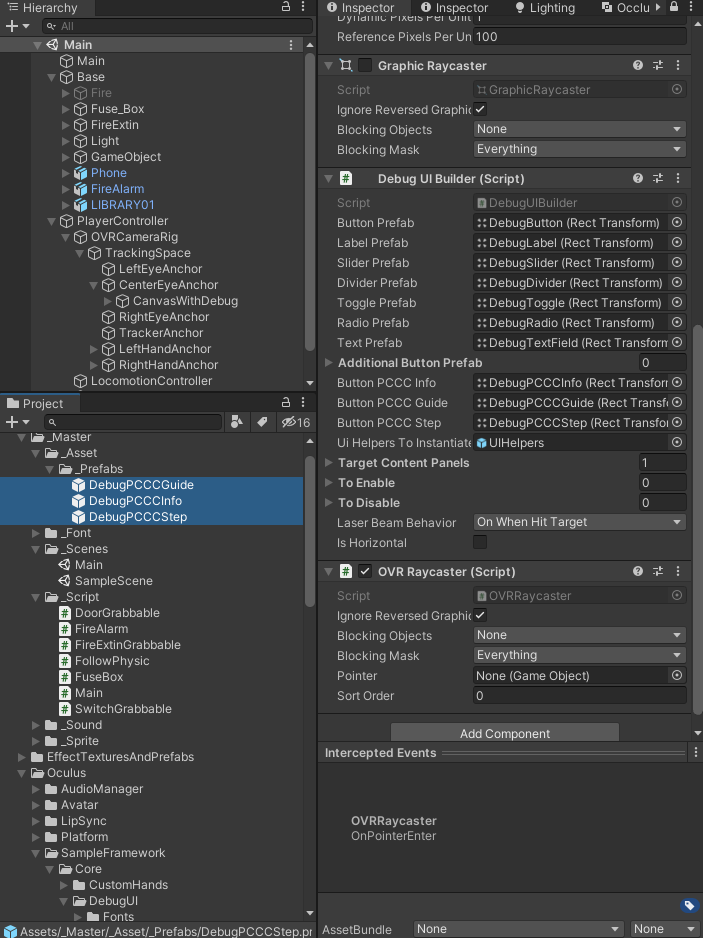Screen dimensions: 703x938
Task: Open Graphic Raycaster Blocking Mask dropdown
Action: tap(579, 149)
